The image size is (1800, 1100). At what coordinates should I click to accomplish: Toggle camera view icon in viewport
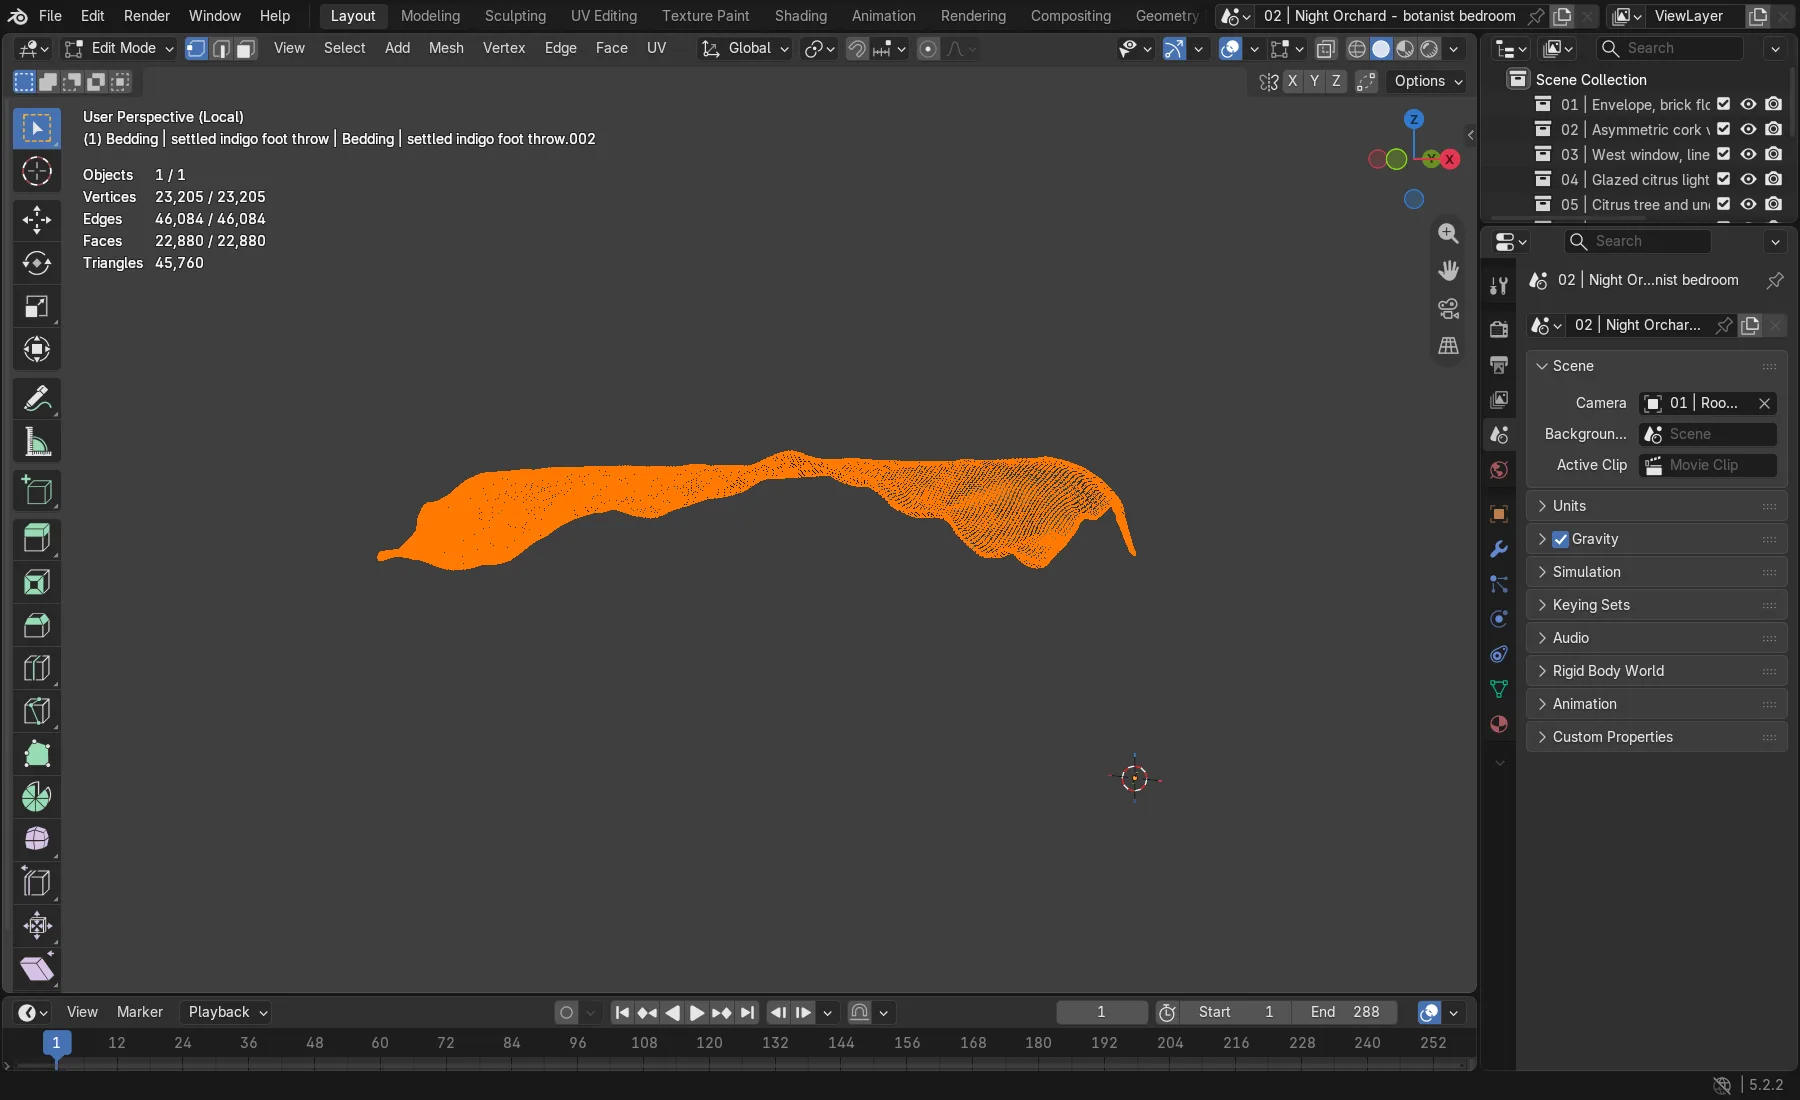point(1448,308)
